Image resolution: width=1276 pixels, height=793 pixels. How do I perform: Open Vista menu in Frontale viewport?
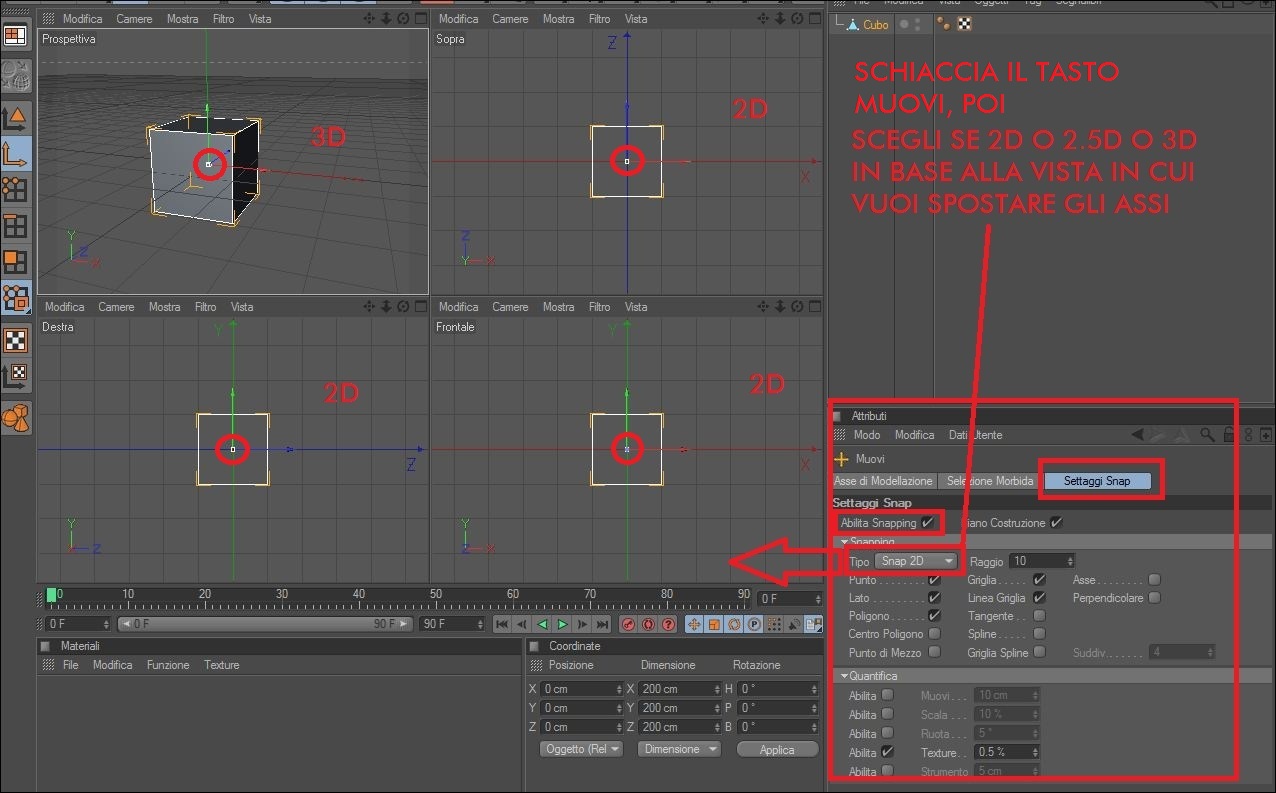point(636,307)
